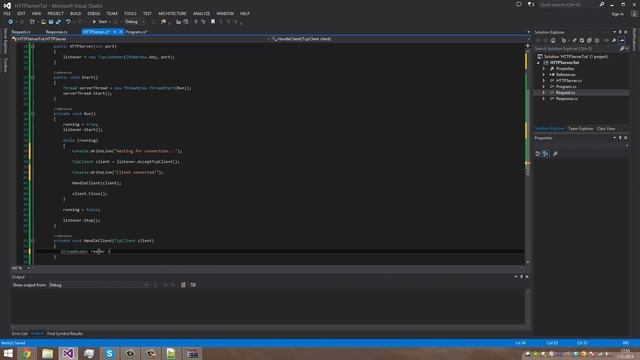This screenshot has height=360, width=640.
Task: Open the EDIT menu
Action: coord(21,13)
